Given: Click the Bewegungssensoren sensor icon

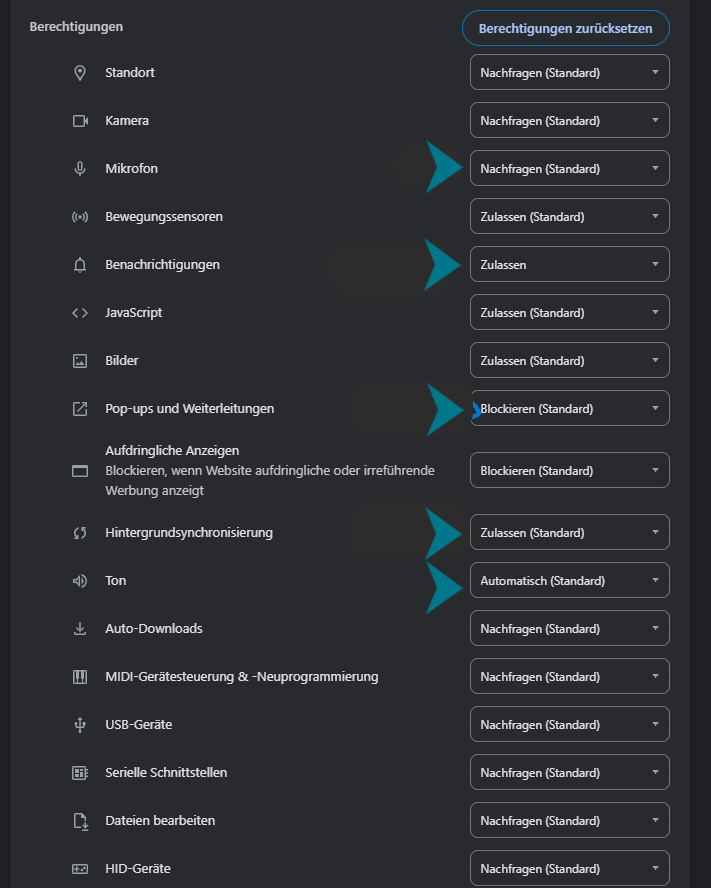Looking at the screenshot, I should [x=80, y=216].
